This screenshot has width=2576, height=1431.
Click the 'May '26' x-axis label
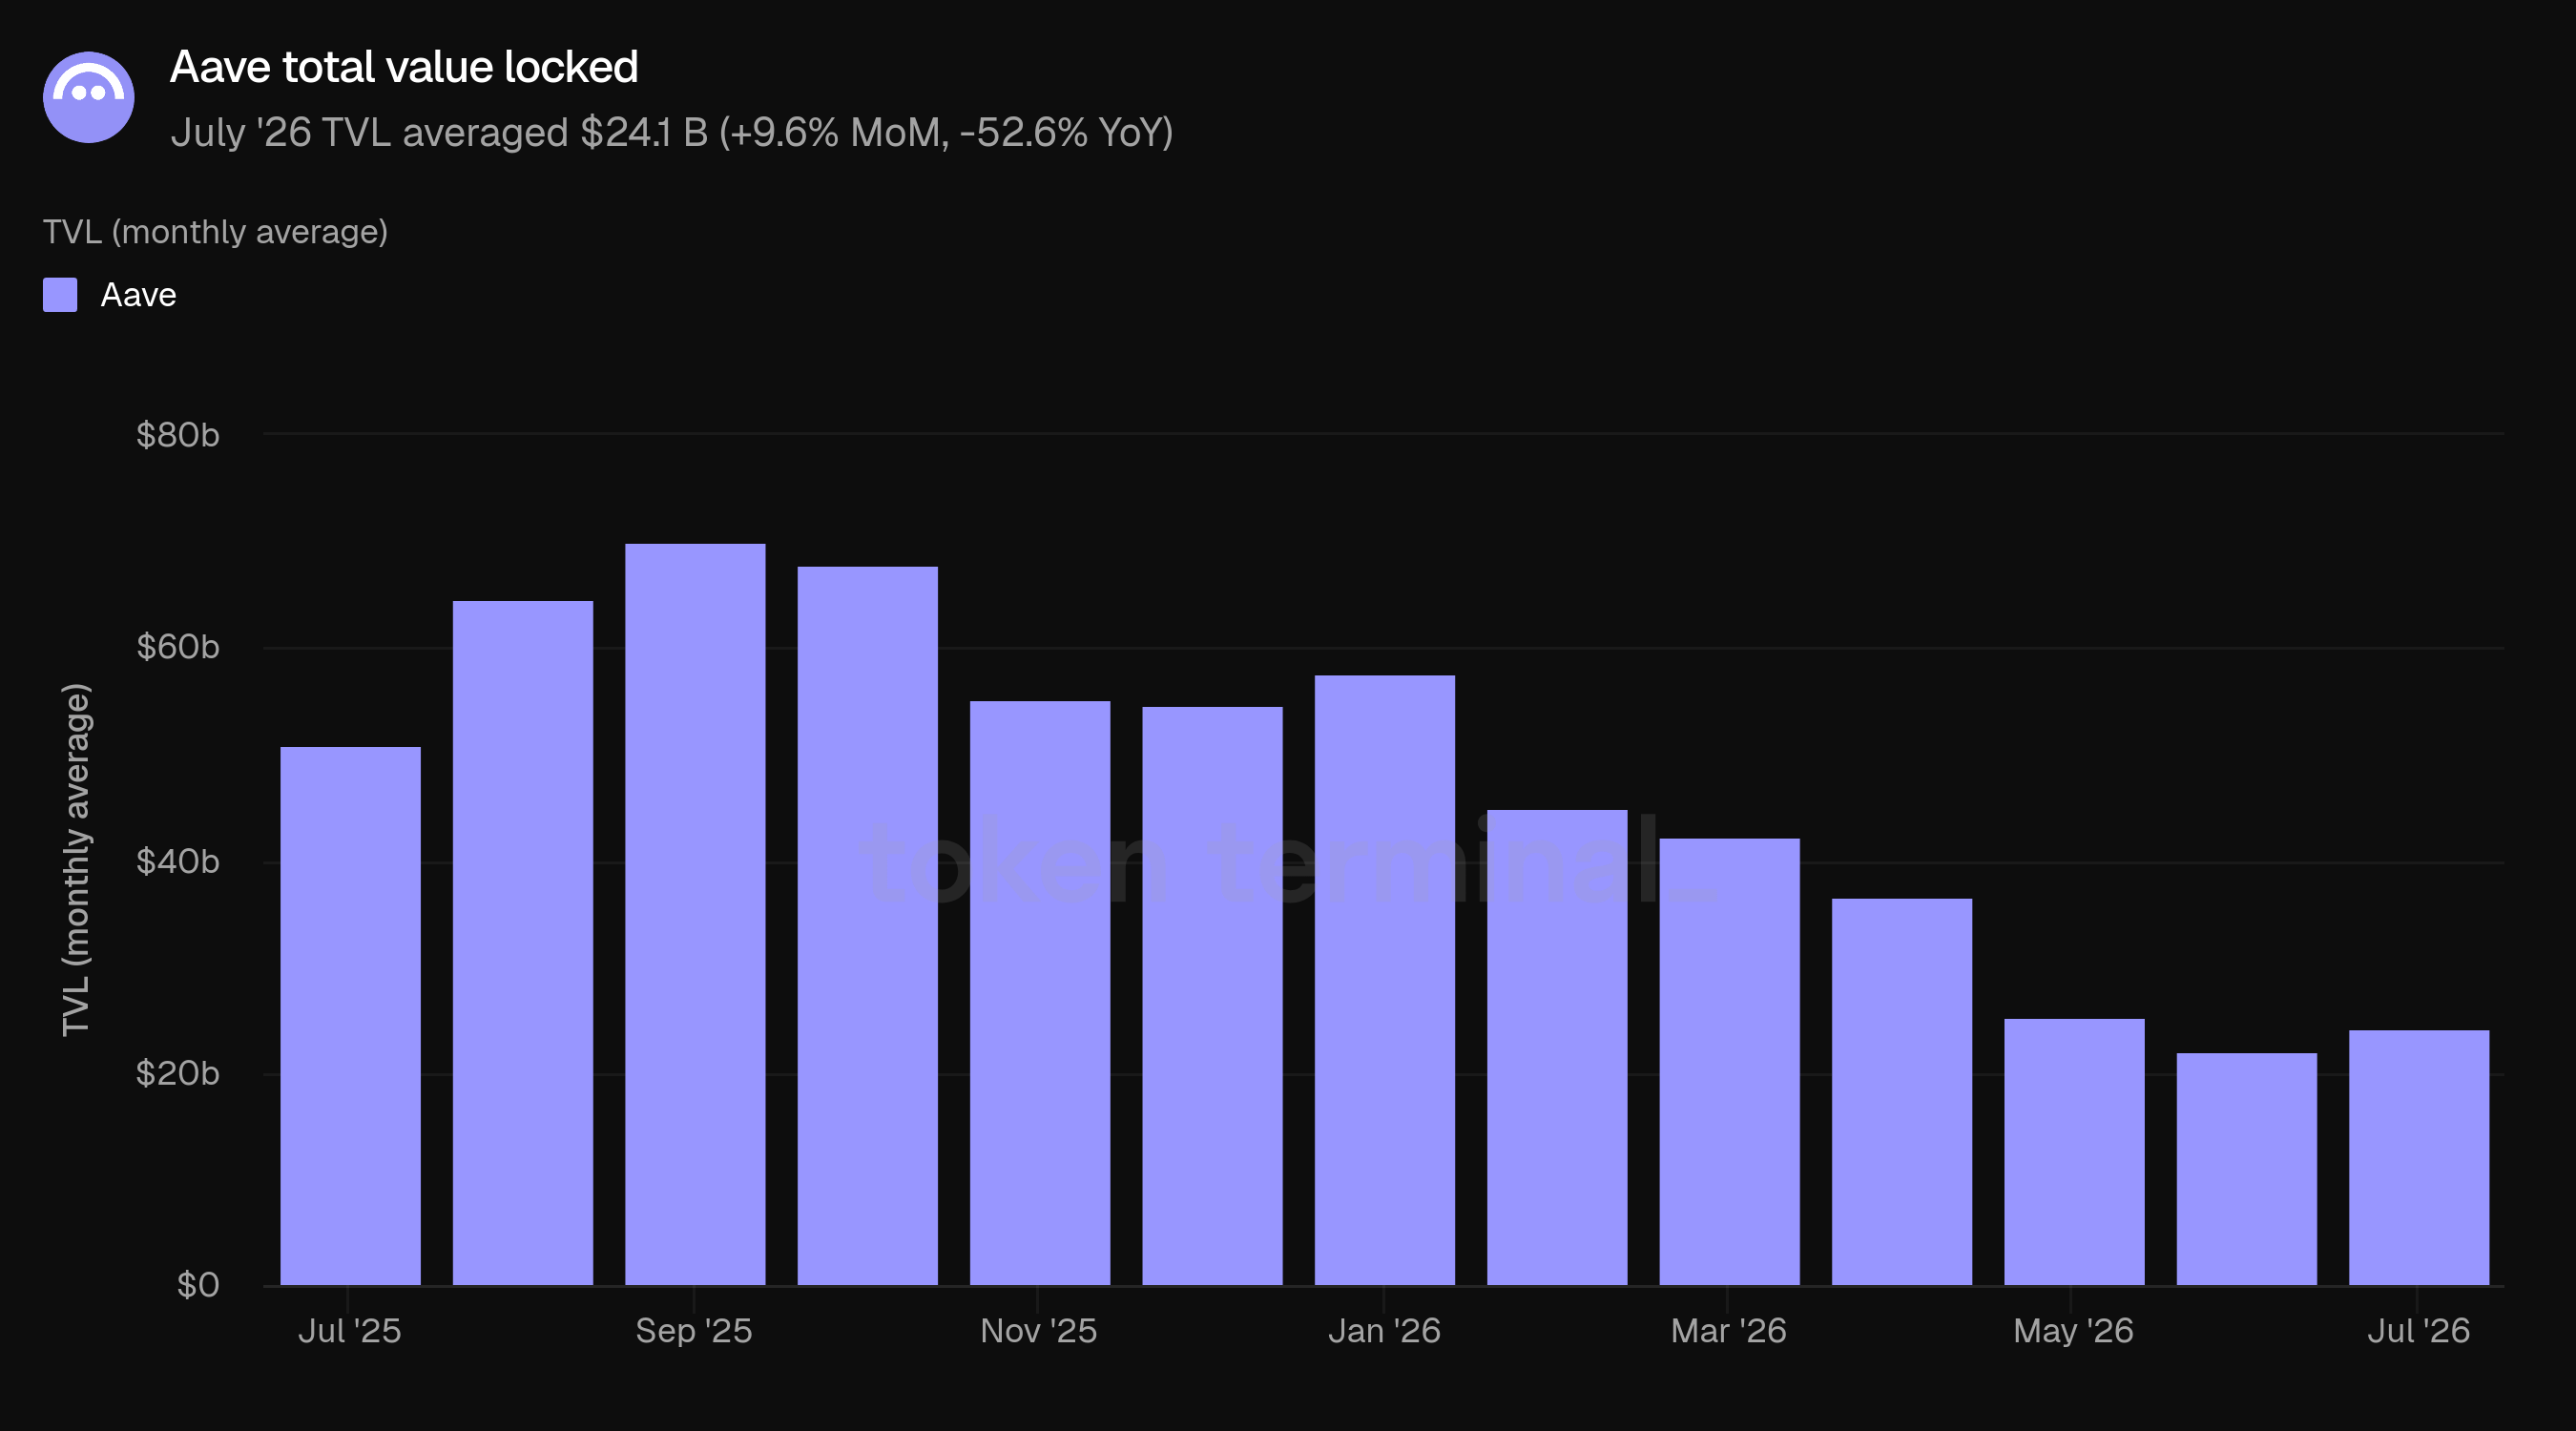coord(2074,1331)
